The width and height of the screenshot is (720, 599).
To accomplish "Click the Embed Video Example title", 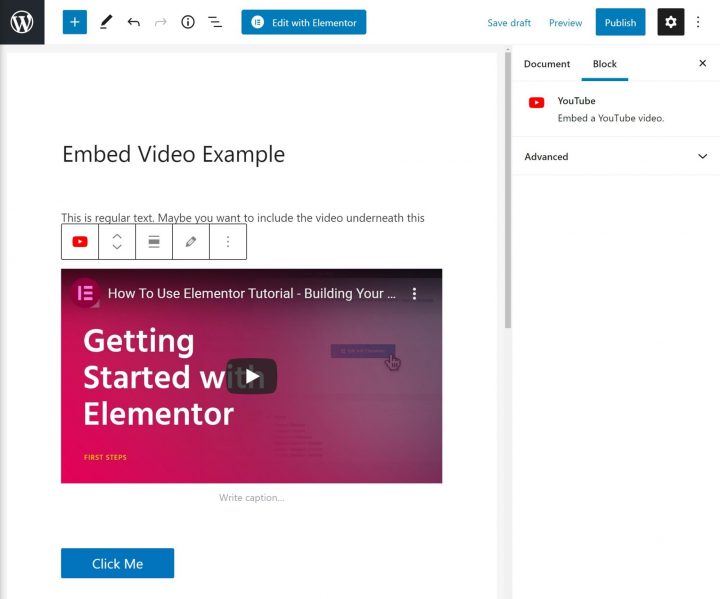I will 174,154.
